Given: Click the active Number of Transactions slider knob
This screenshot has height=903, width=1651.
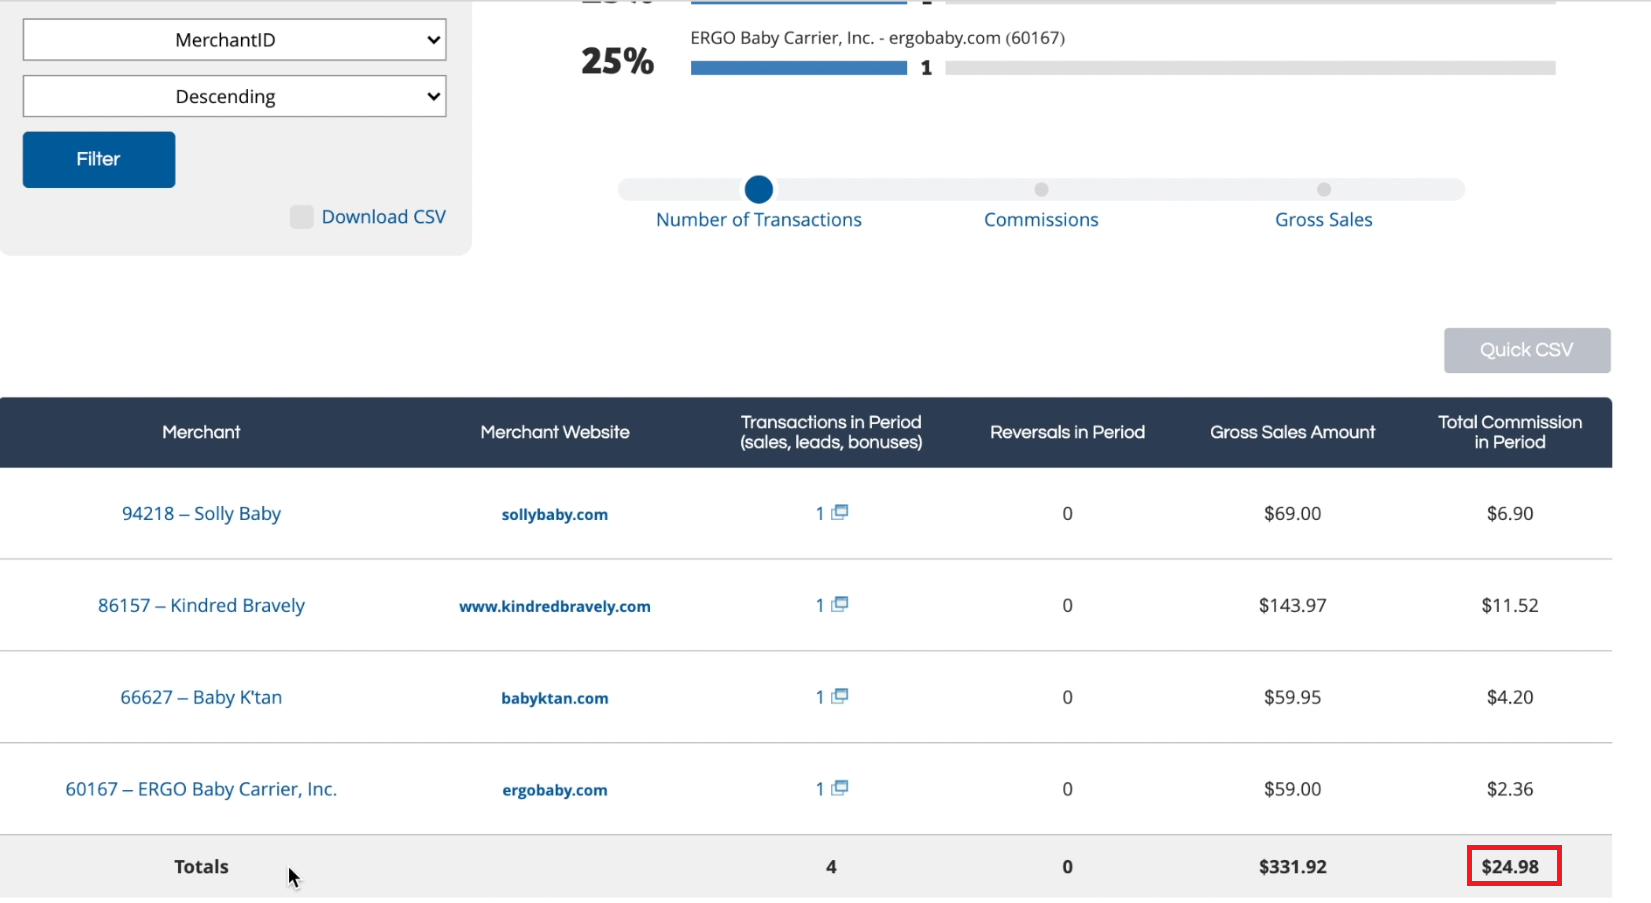Looking at the screenshot, I should 759,189.
